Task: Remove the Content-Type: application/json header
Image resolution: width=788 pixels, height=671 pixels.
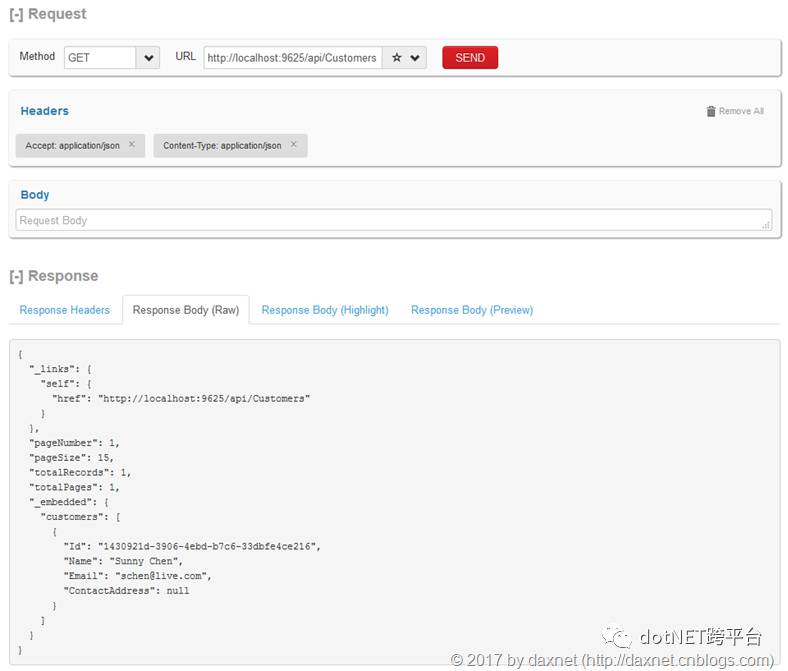Action: click(293, 144)
